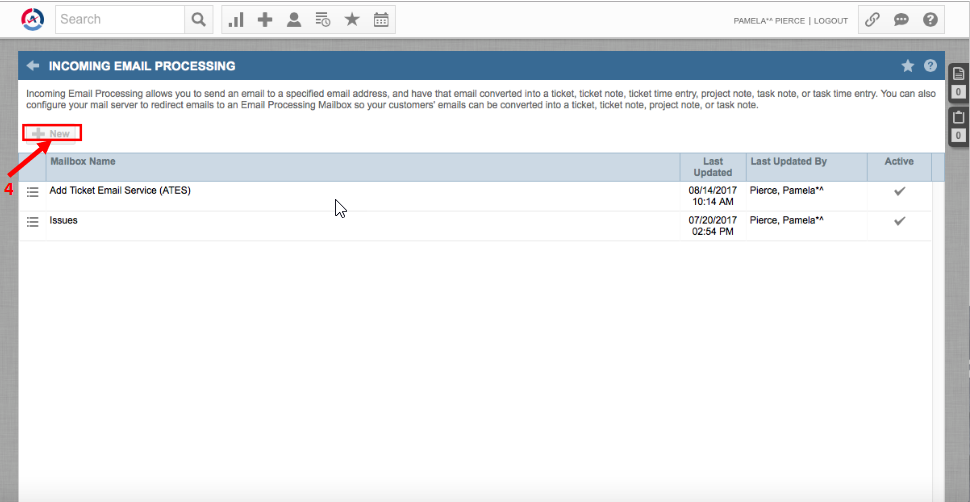Image resolution: width=970 pixels, height=502 pixels.
Task: Go back using the header arrow
Action: pos(33,66)
